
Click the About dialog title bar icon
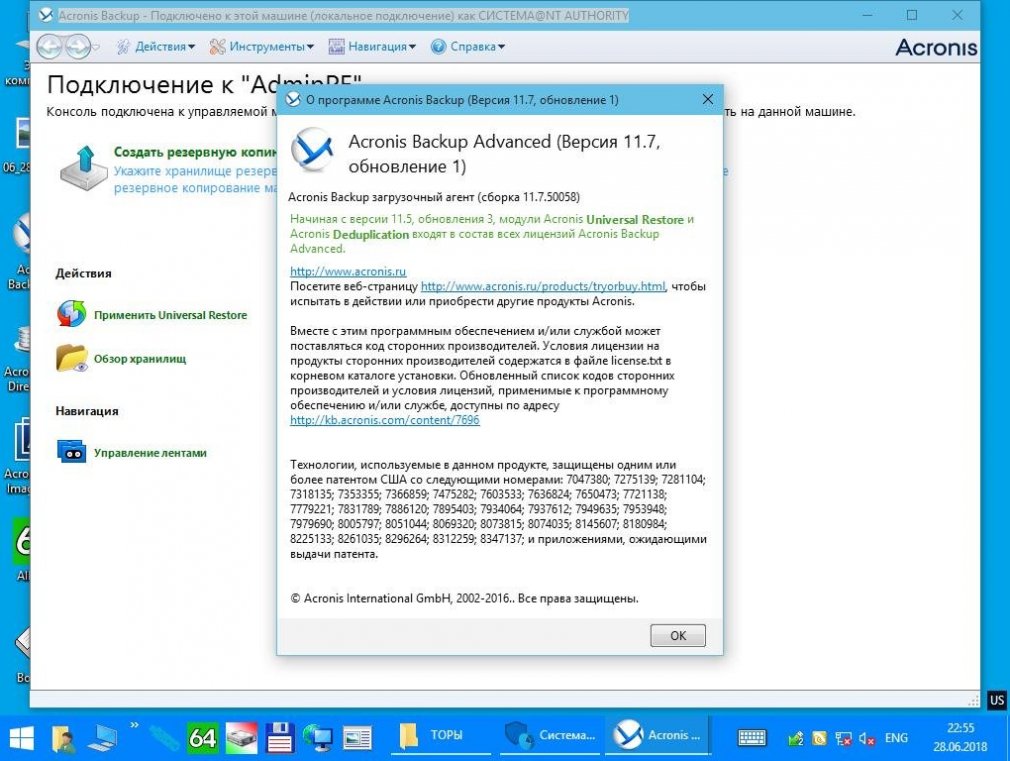[293, 99]
